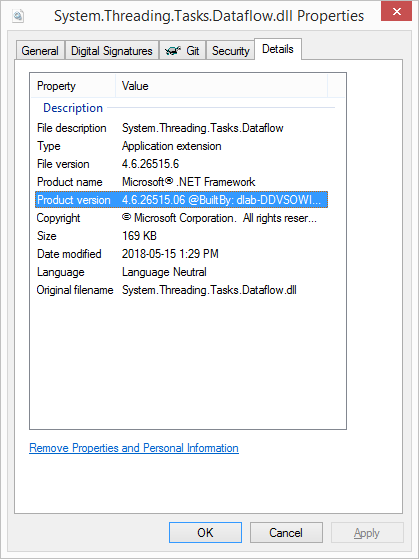Image resolution: width=419 pixels, height=559 pixels.
Task: Switch to the General tab
Action: (40, 51)
